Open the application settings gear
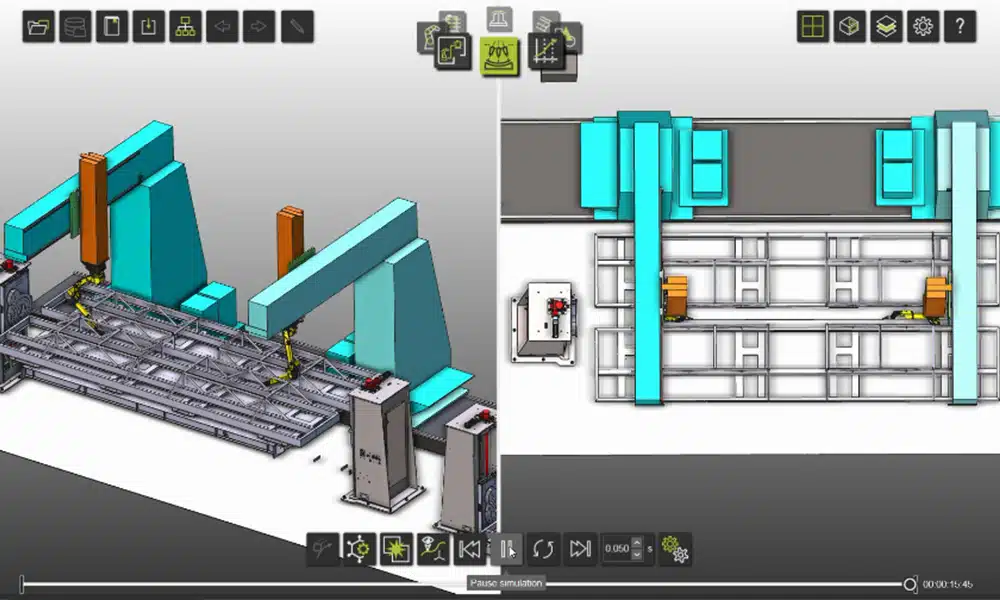The height and width of the screenshot is (600, 1000). tap(923, 27)
